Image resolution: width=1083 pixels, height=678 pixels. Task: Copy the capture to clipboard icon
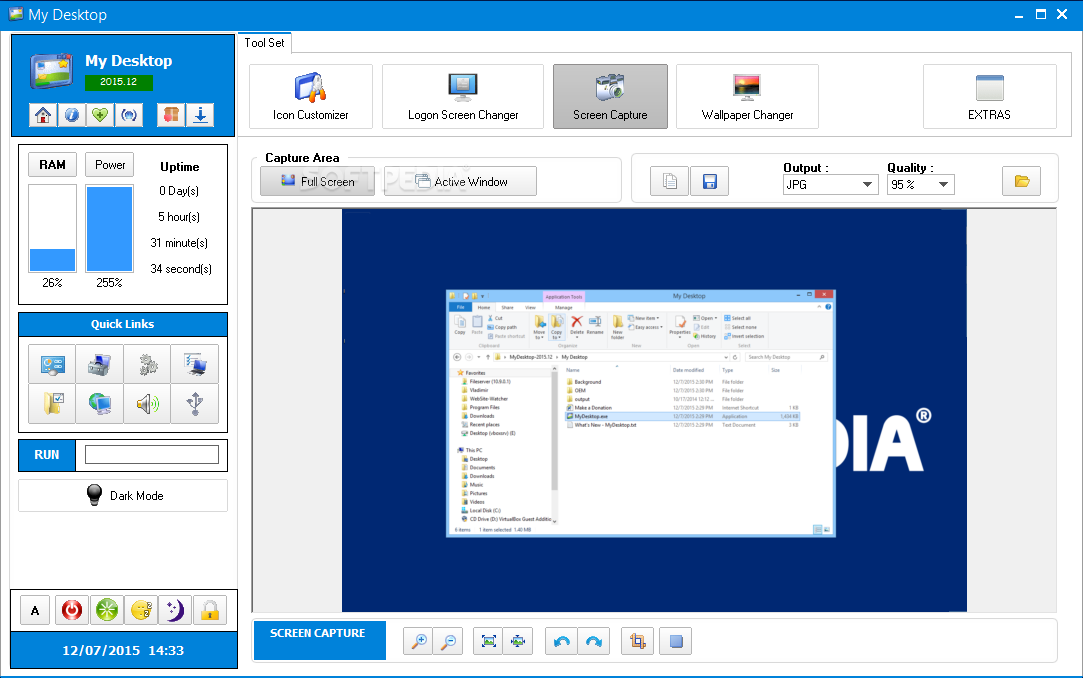(x=669, y=181)
